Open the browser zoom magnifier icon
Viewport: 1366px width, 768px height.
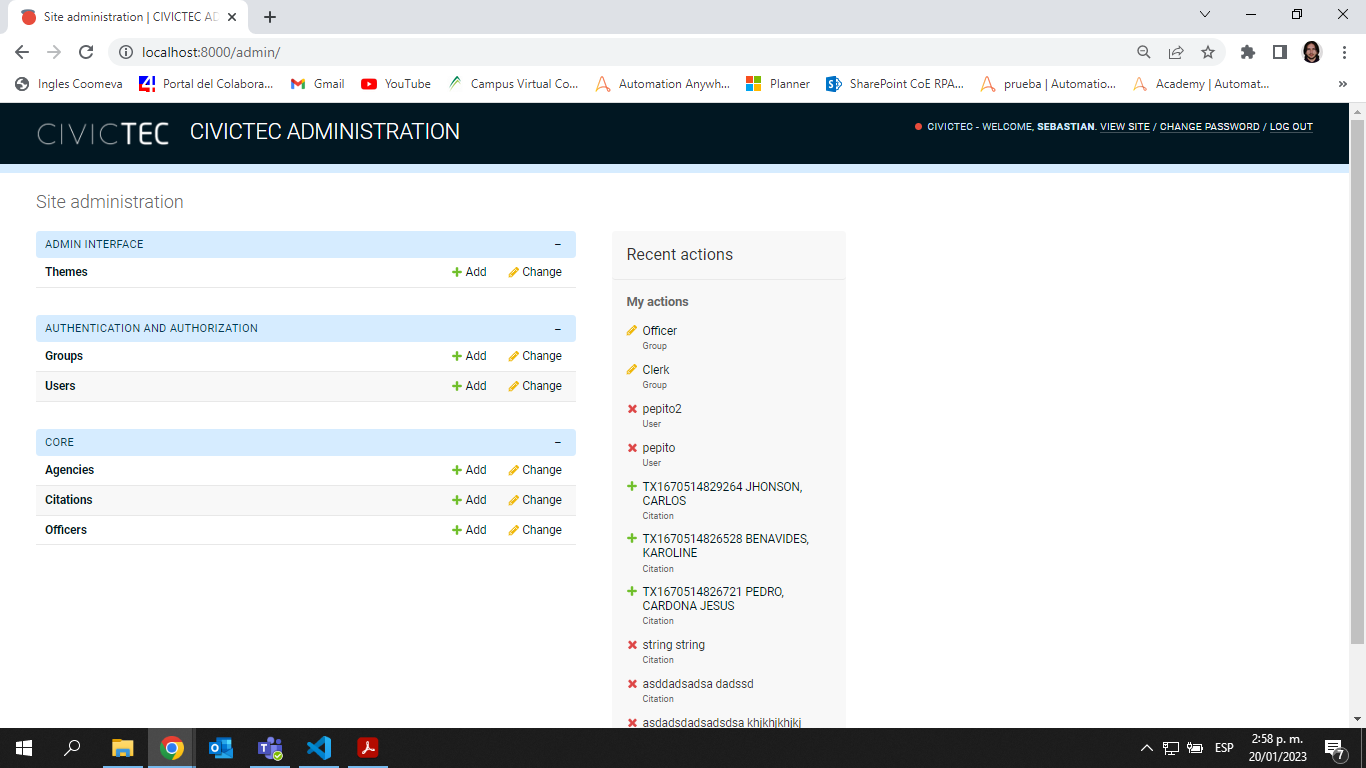click(x=1144, y=52)
